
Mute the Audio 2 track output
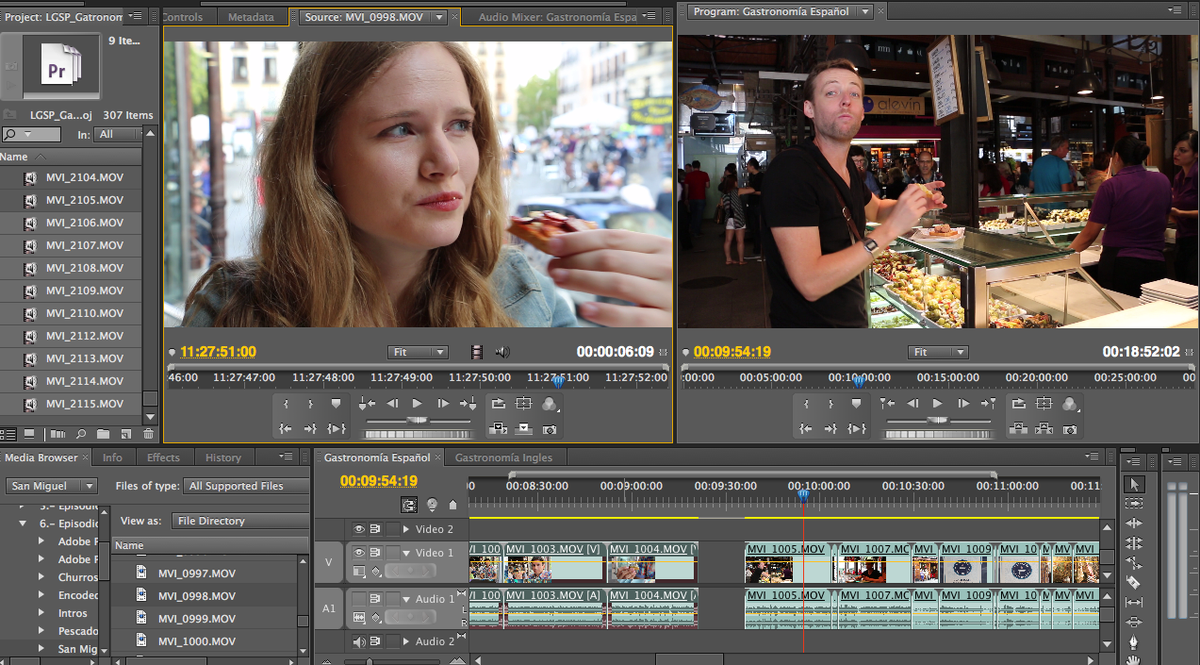coord(358,641)
